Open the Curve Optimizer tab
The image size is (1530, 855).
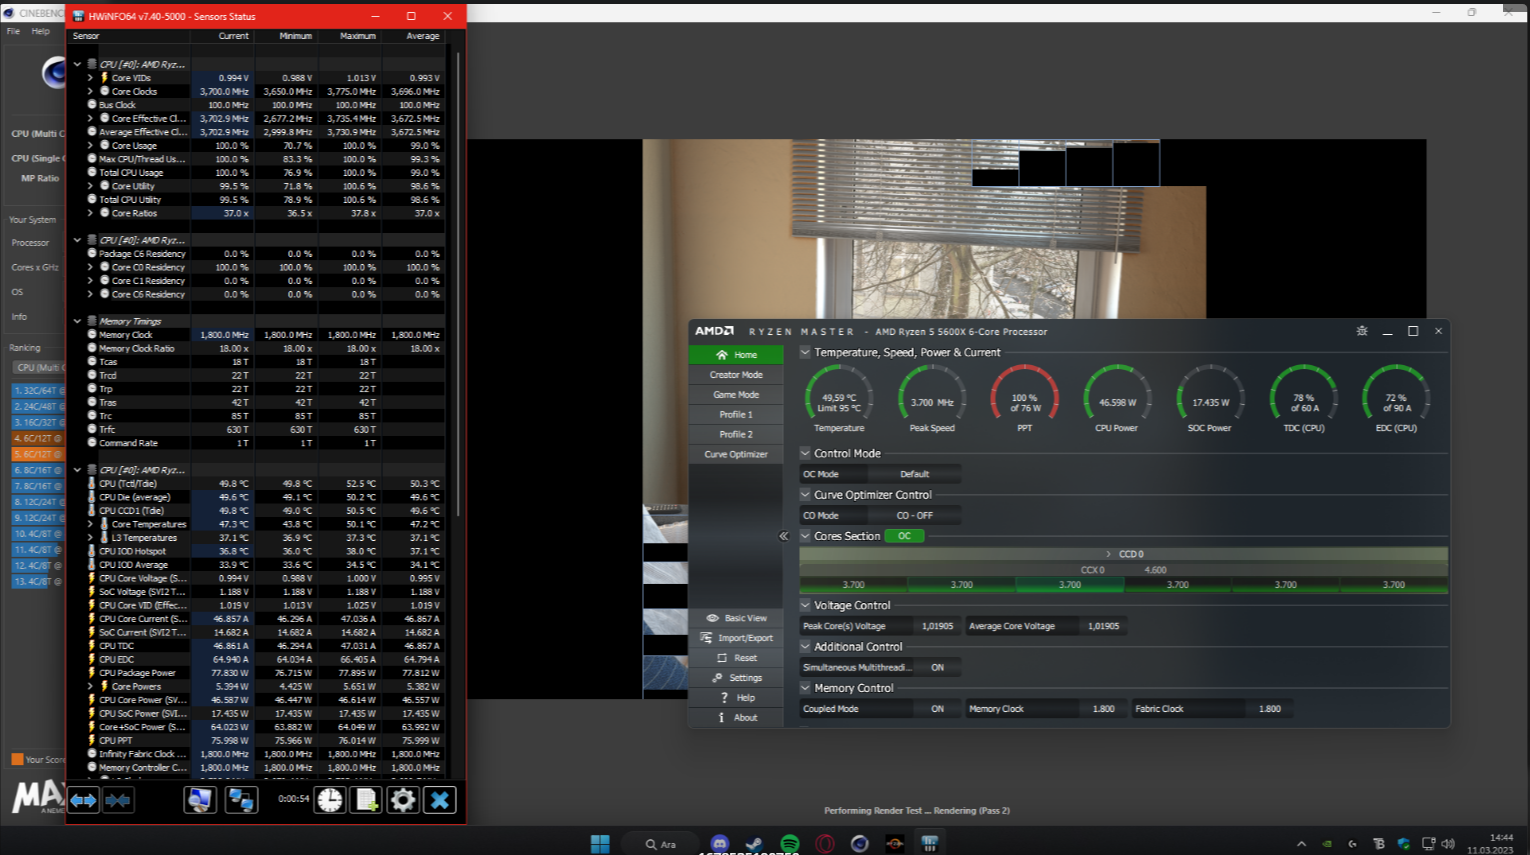(736, 454)
